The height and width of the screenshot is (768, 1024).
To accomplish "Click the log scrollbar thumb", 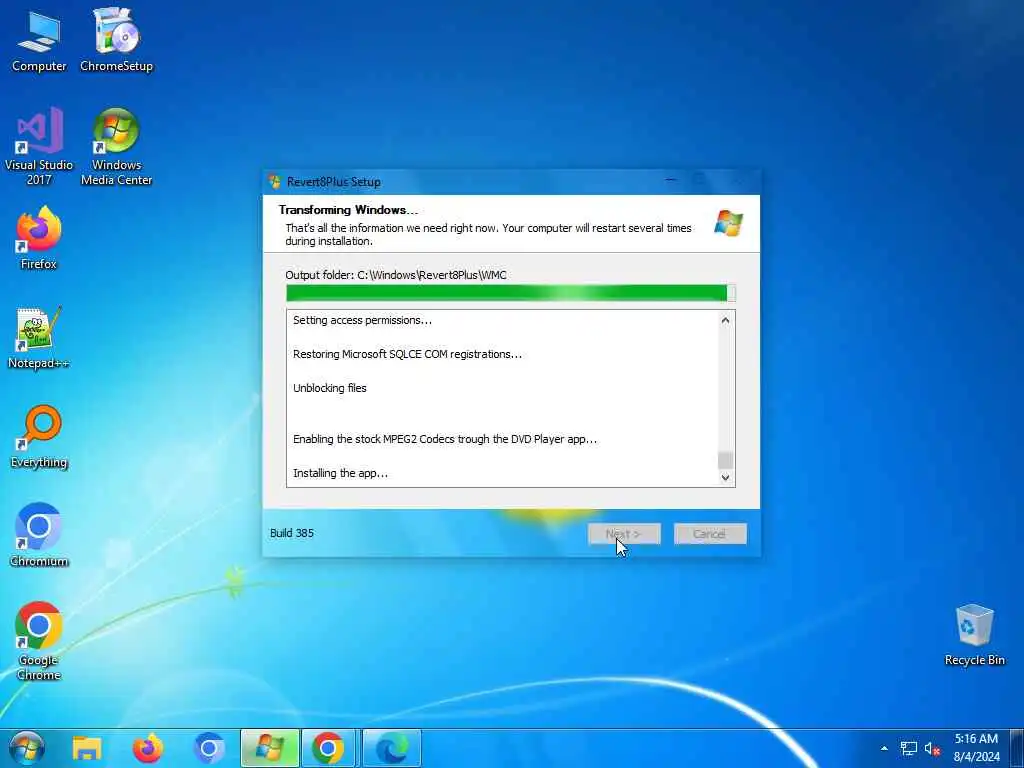I will coord(725,460).
